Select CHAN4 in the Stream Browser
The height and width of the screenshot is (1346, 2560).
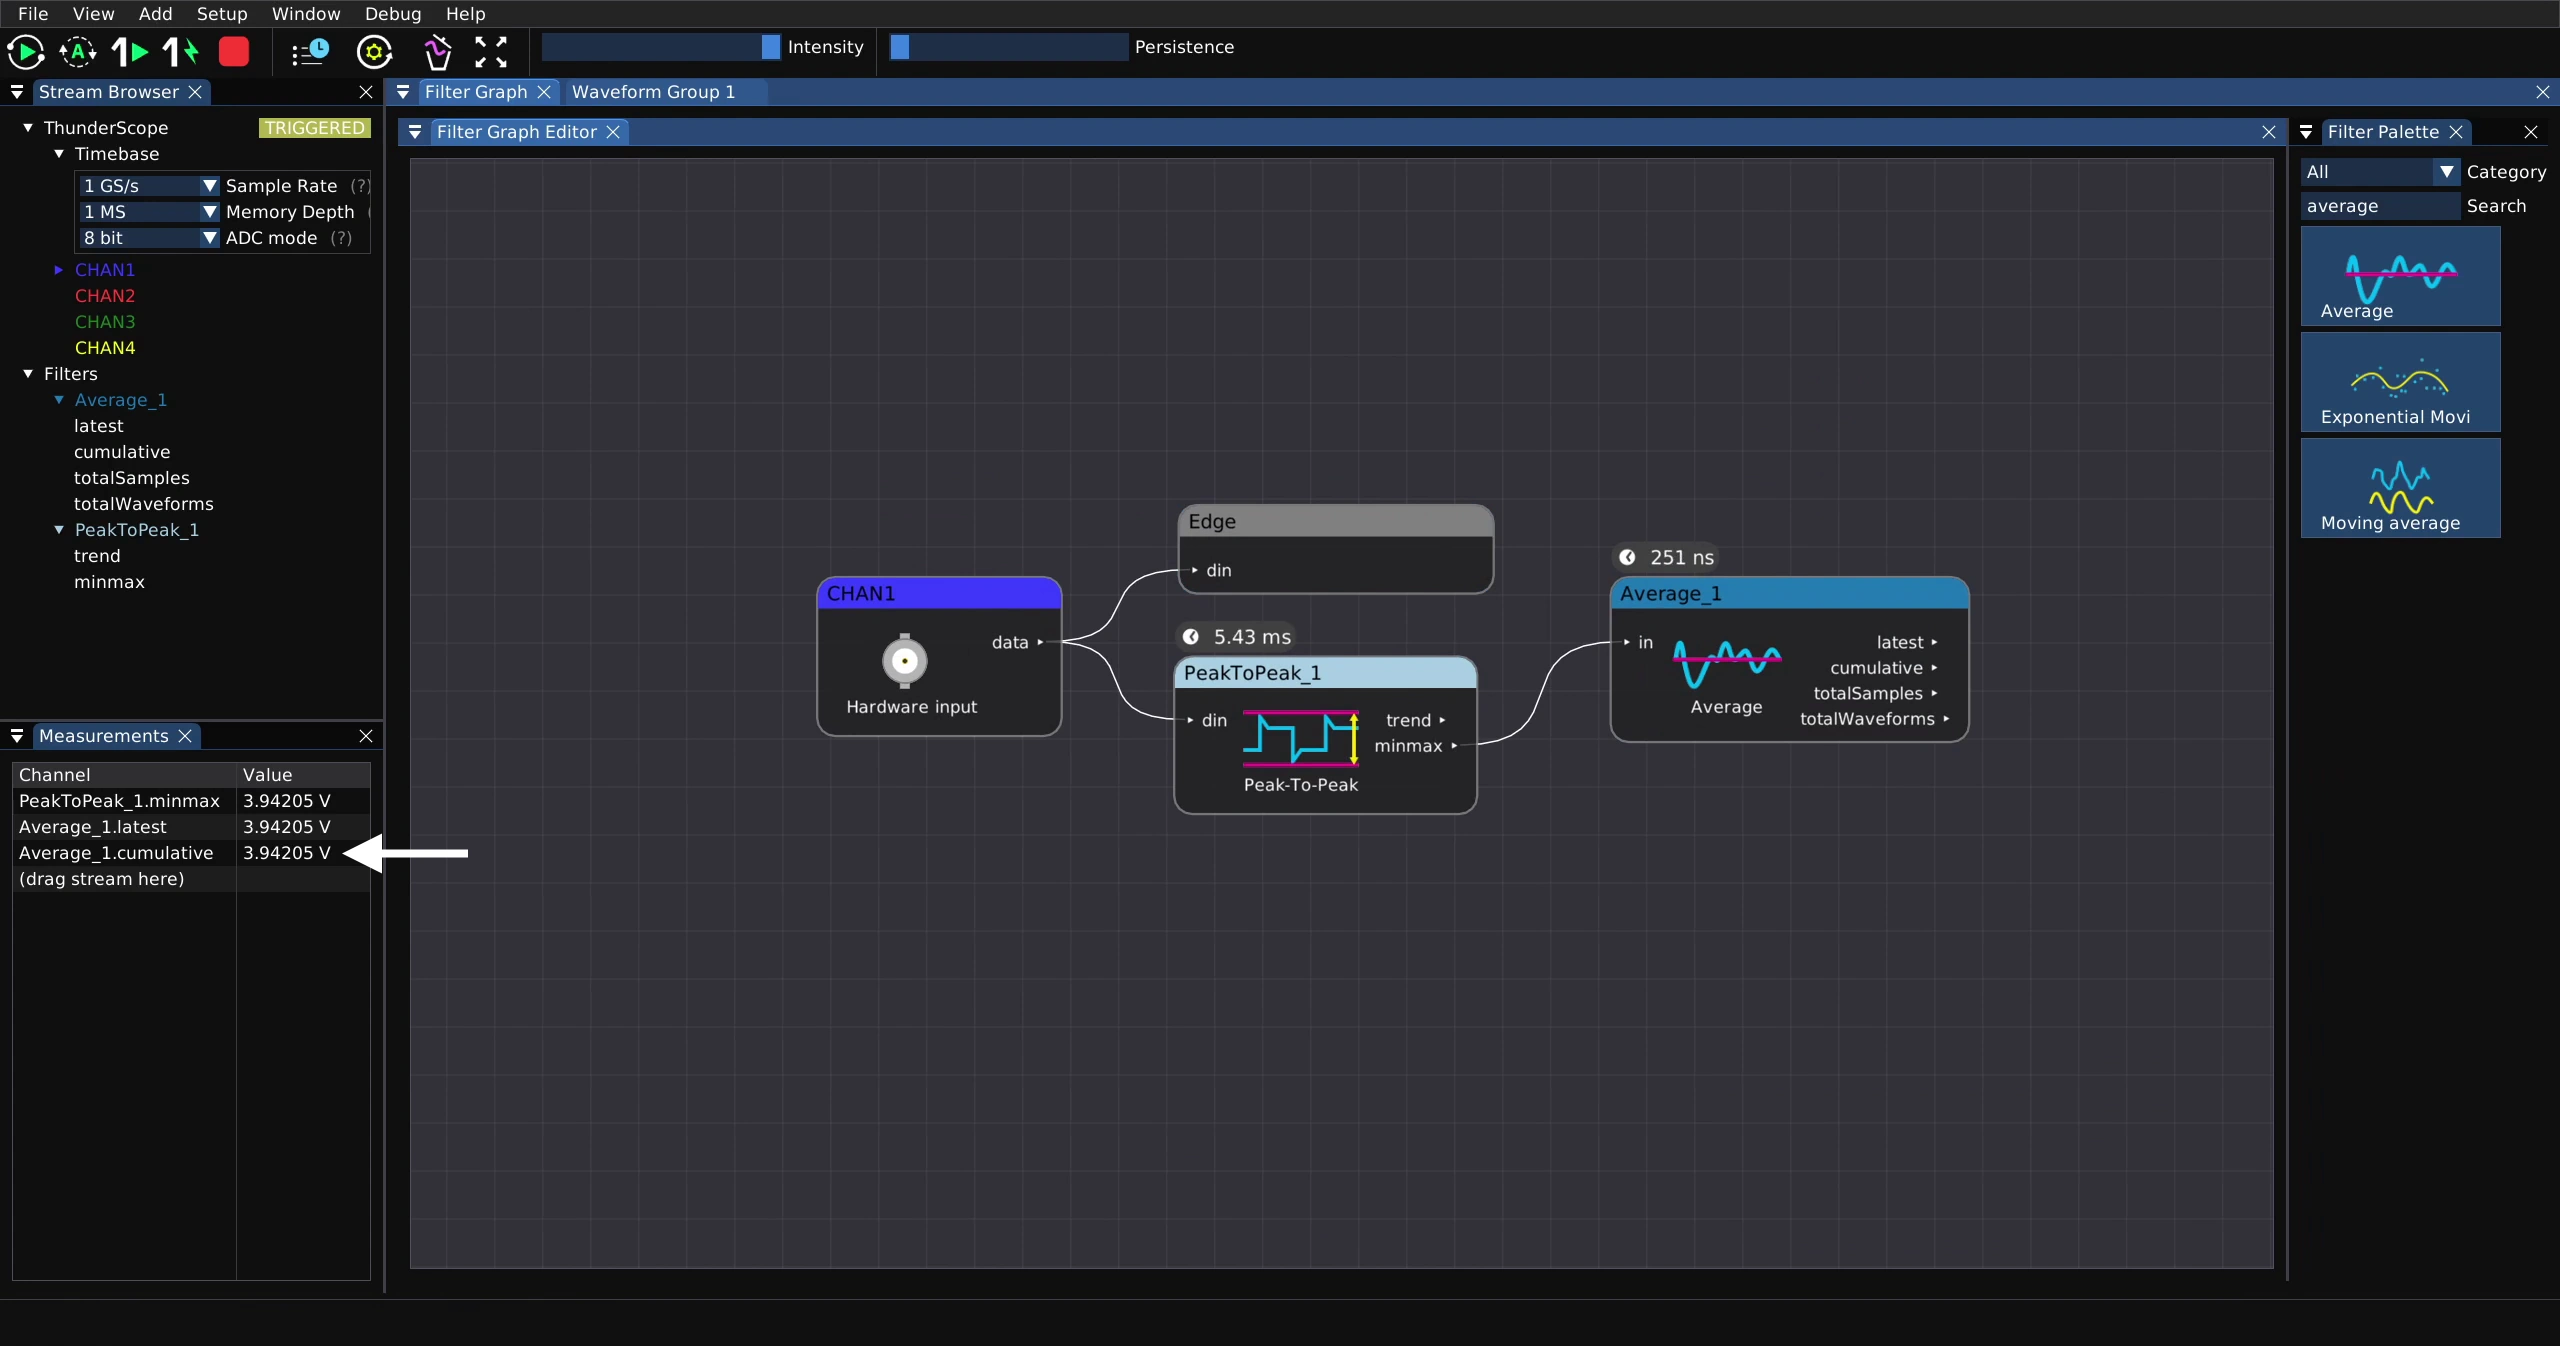105,348
